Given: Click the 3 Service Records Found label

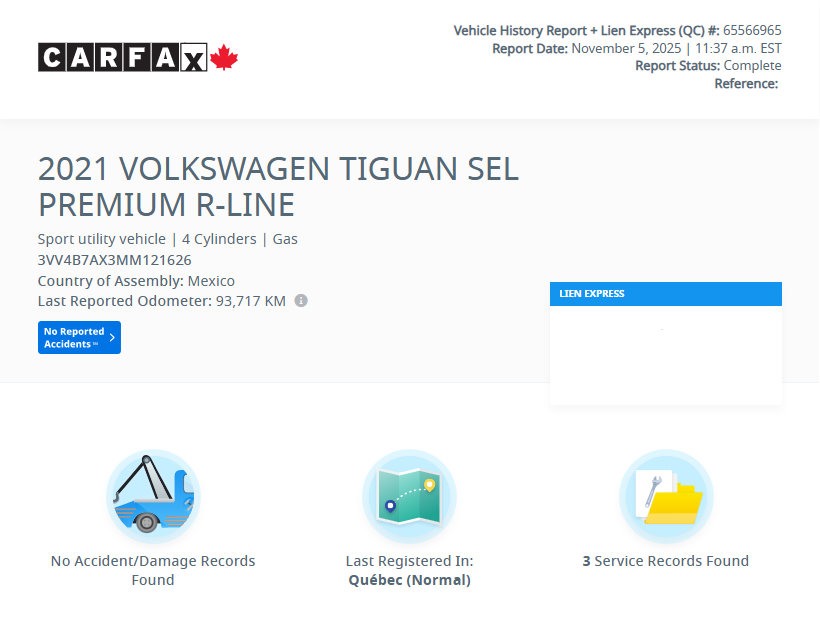Looking at the screenshot, I should 666,561.
